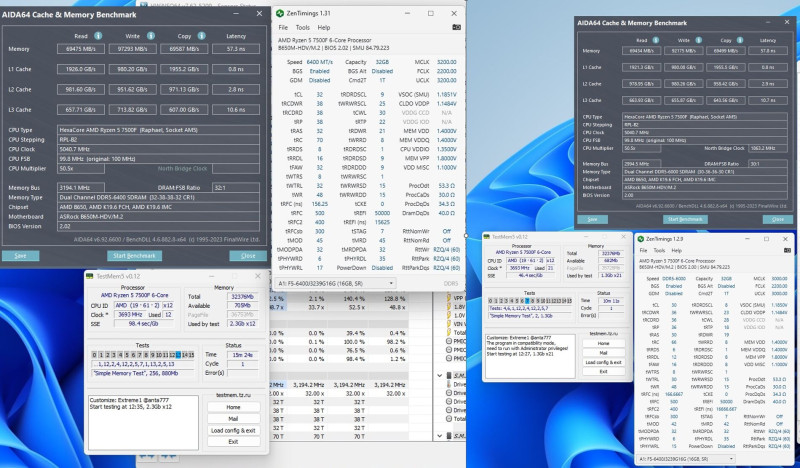Take screenshot with ZenTimings 1.31 camera icon
The image size is (800, 468).
(456, 27)
